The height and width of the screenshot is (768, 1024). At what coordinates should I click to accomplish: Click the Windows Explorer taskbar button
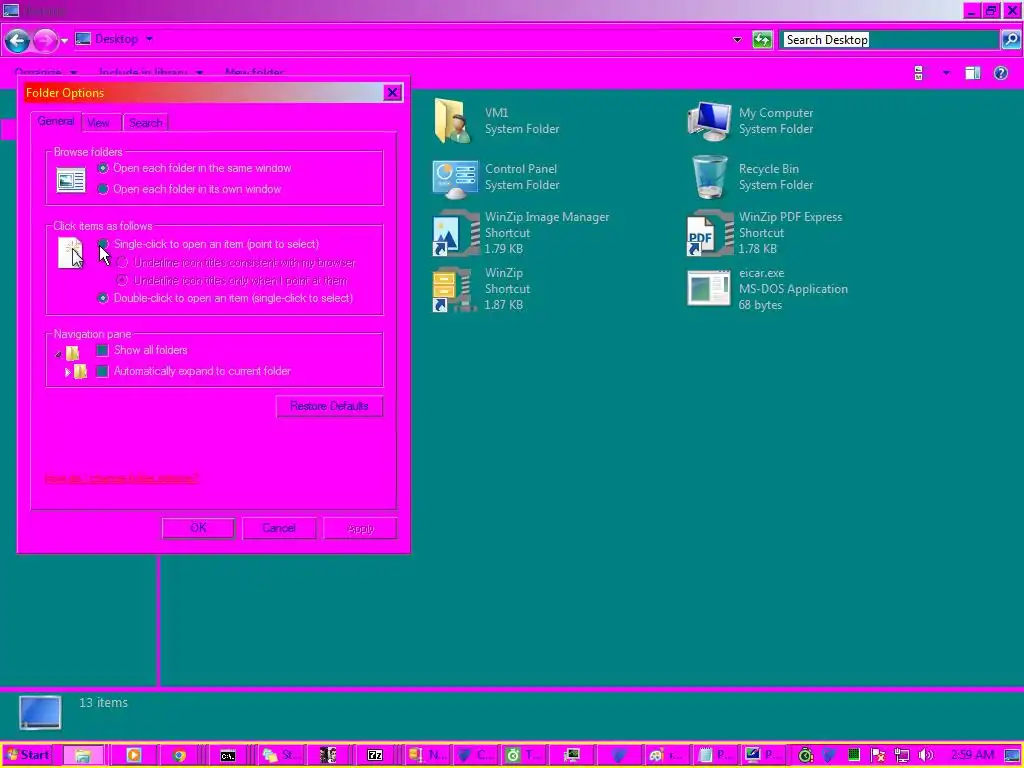tap(83, 755)
